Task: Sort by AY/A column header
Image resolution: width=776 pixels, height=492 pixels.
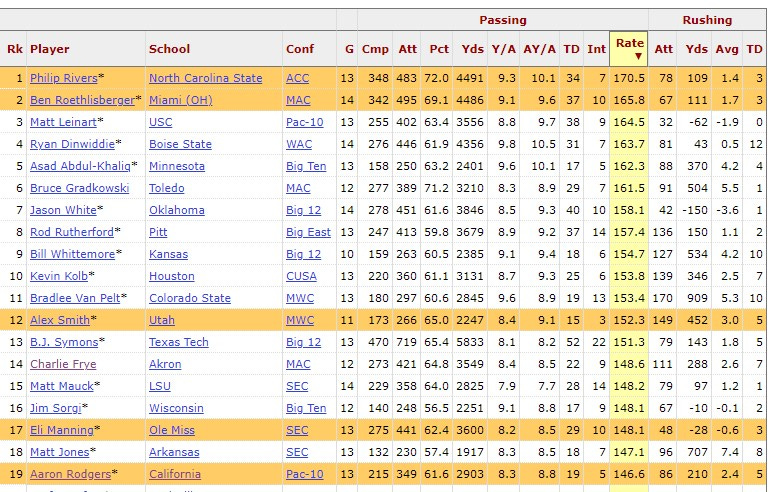Action: click(x=539, y=49)
